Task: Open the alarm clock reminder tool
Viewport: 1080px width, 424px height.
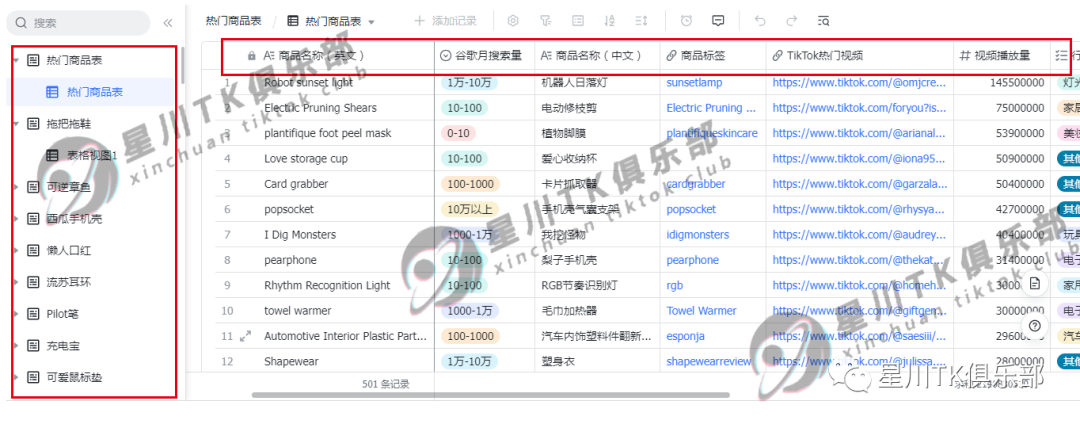Action: click(x=686, y=21)
